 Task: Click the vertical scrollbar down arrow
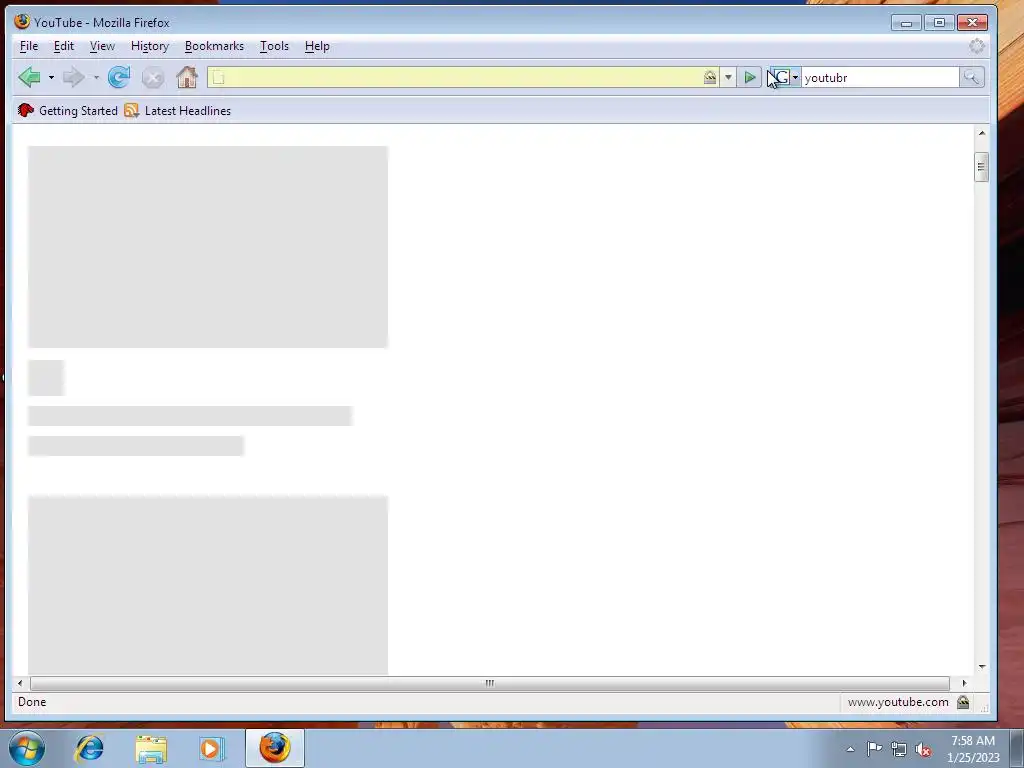click(982, 667)
